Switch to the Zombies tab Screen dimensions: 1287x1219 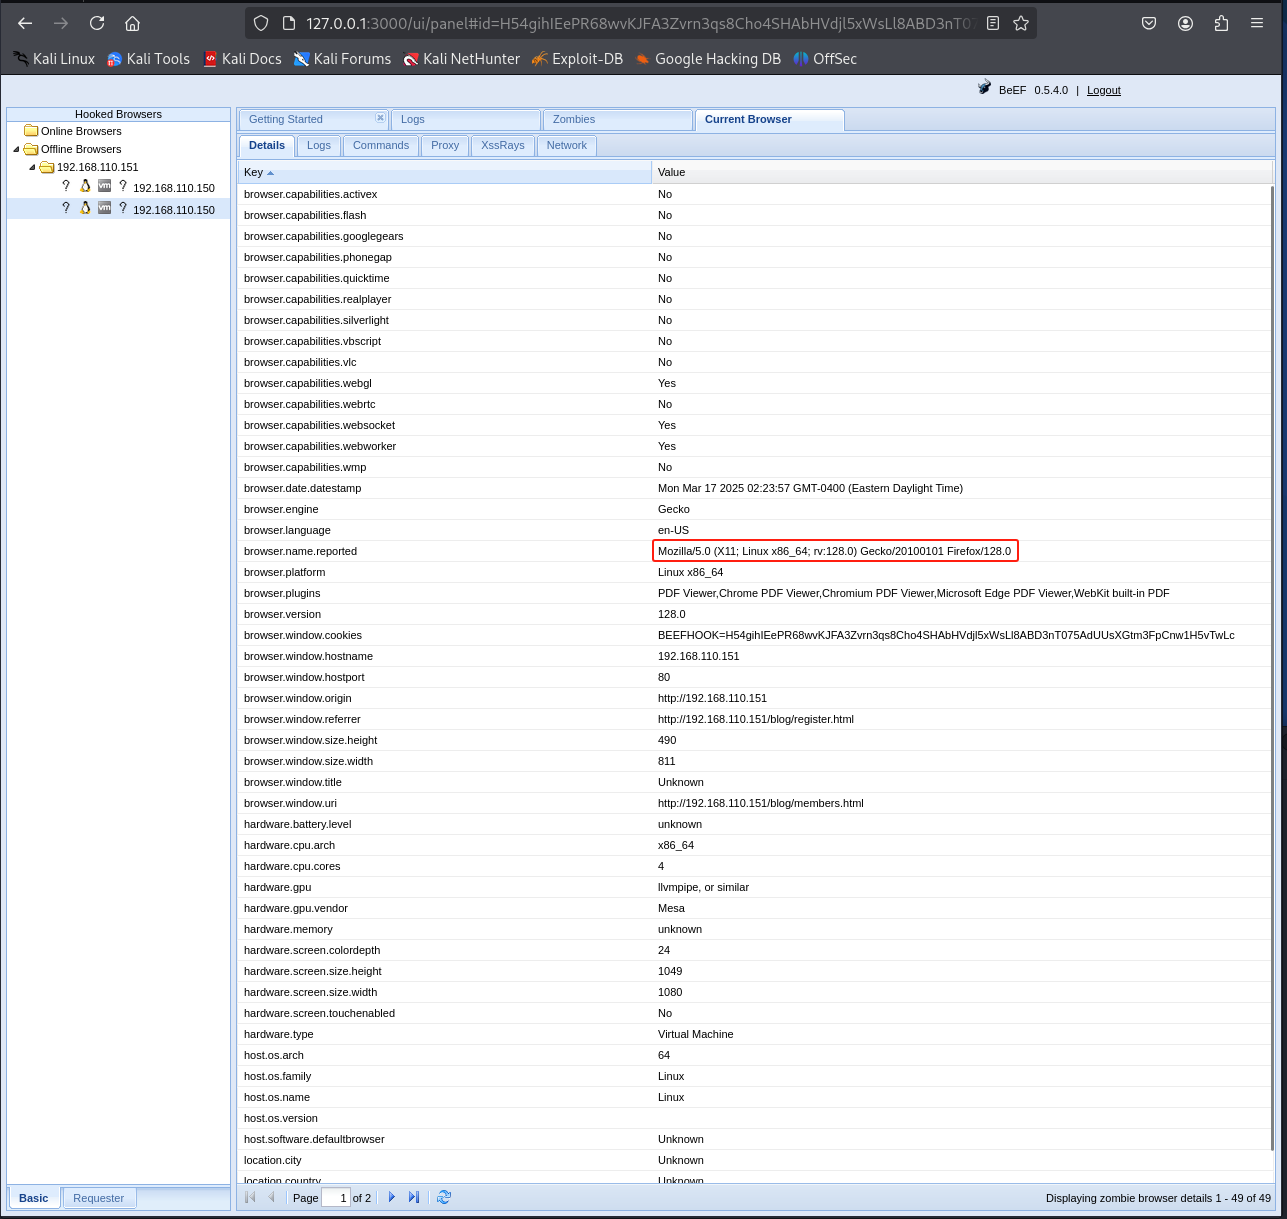coord(574,119)
